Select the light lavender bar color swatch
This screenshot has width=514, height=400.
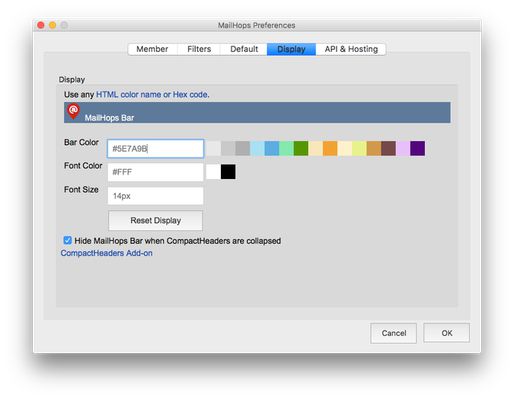click(x=403, y=148)
